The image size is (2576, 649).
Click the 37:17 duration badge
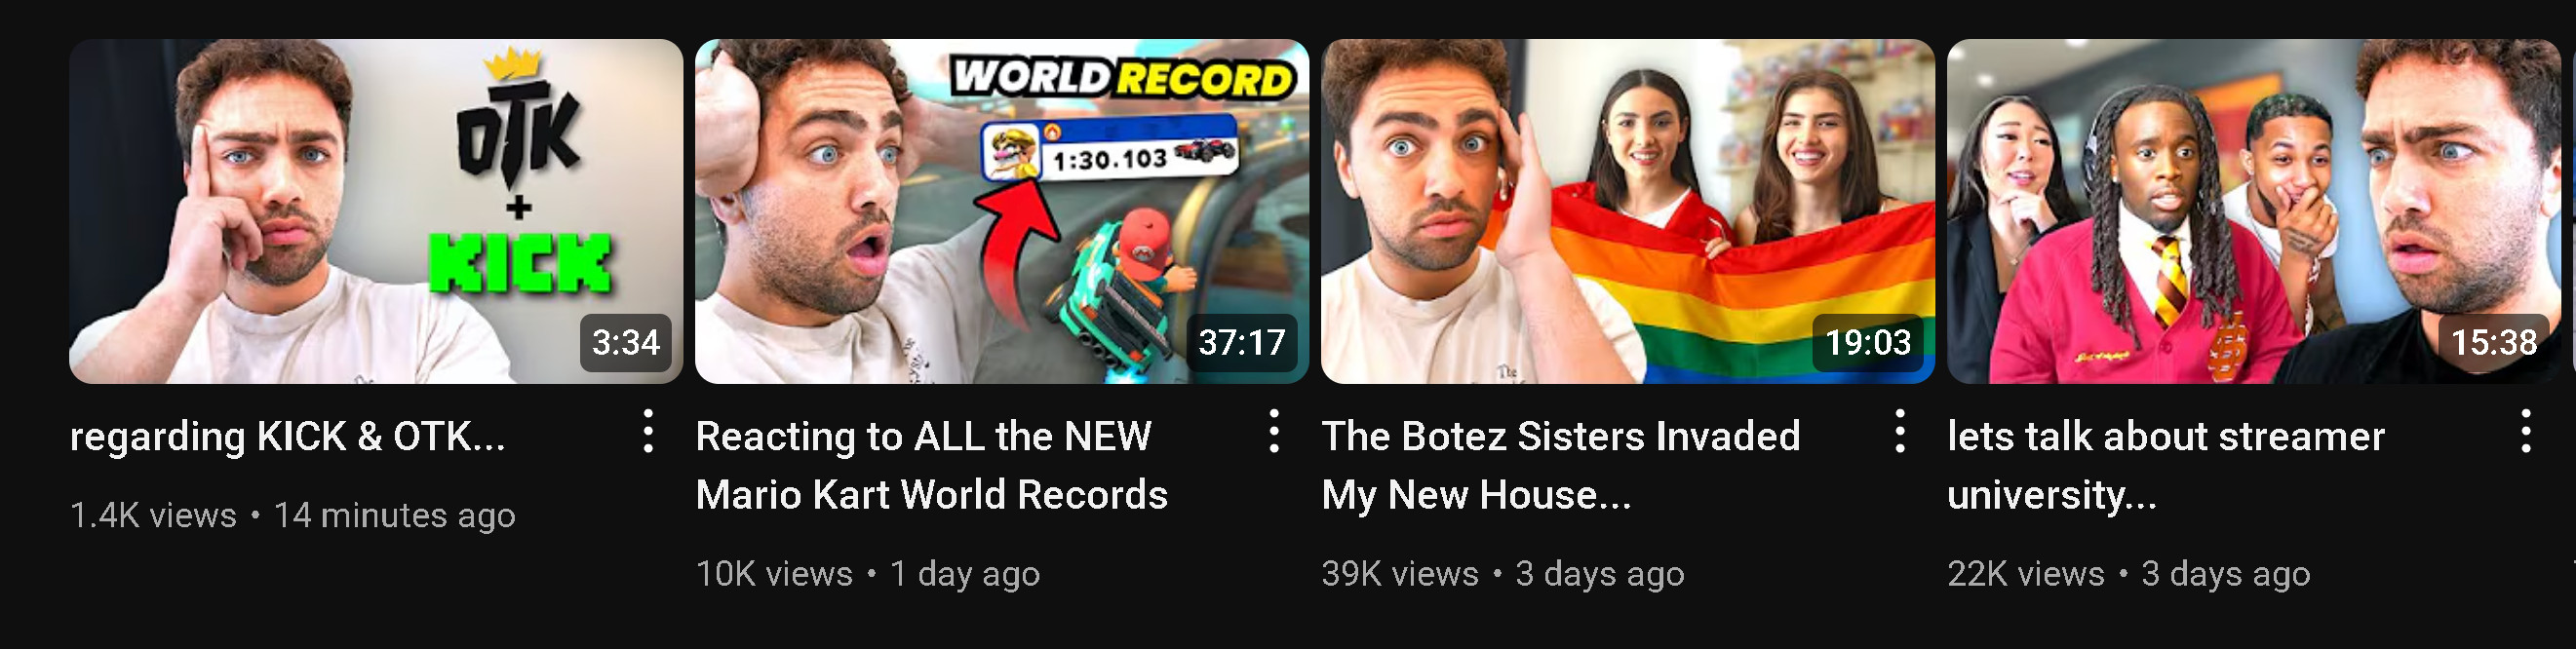click(x=1242, y=343)
